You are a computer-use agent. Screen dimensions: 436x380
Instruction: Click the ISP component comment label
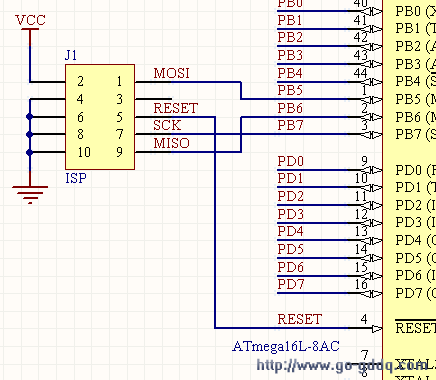tap(76, 178)
